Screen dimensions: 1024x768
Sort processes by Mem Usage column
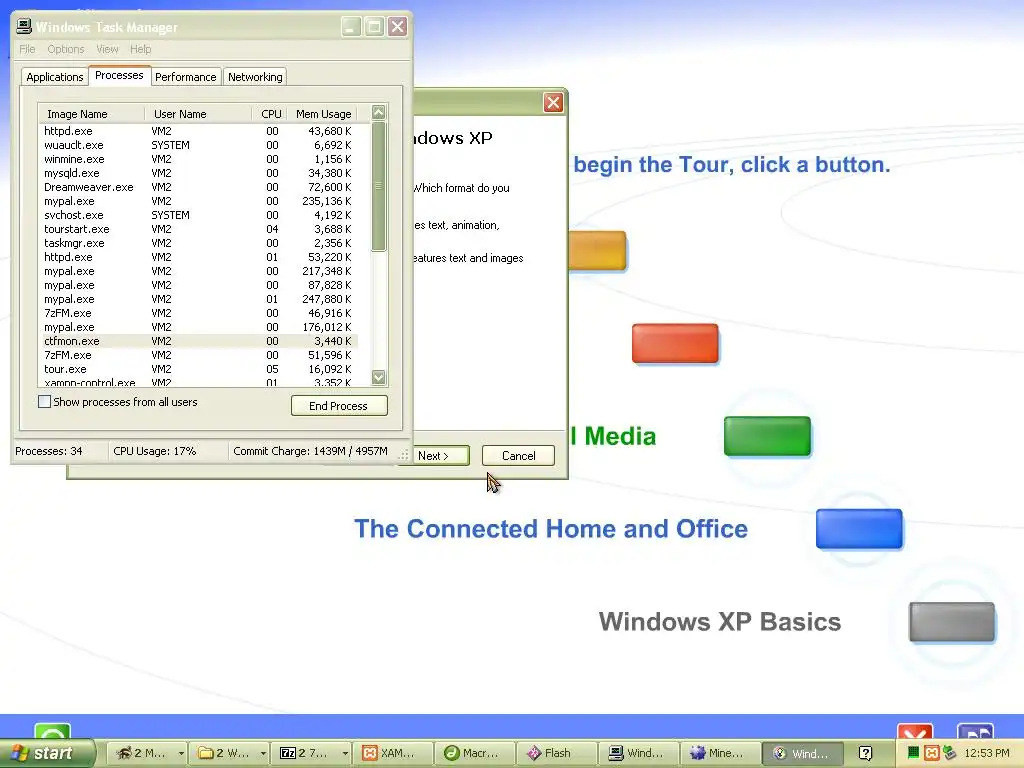click(x=323, y=114)
